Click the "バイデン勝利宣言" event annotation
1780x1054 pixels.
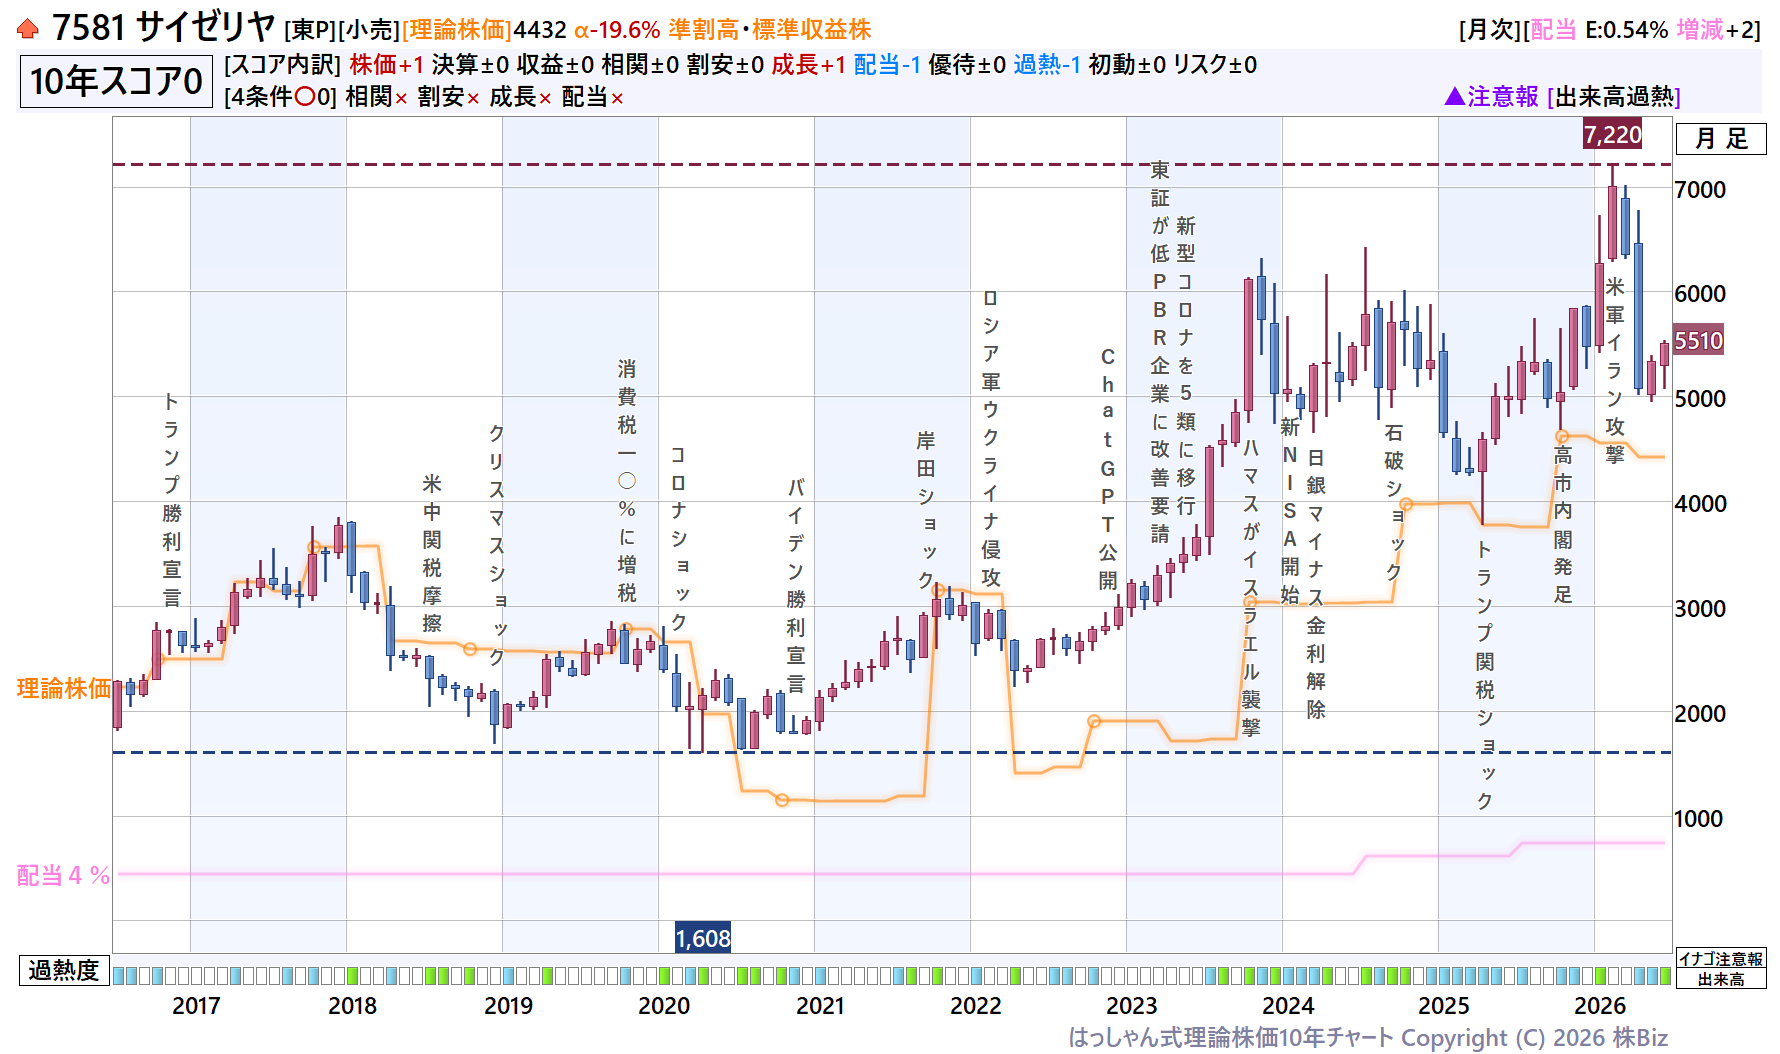point(796,585)
